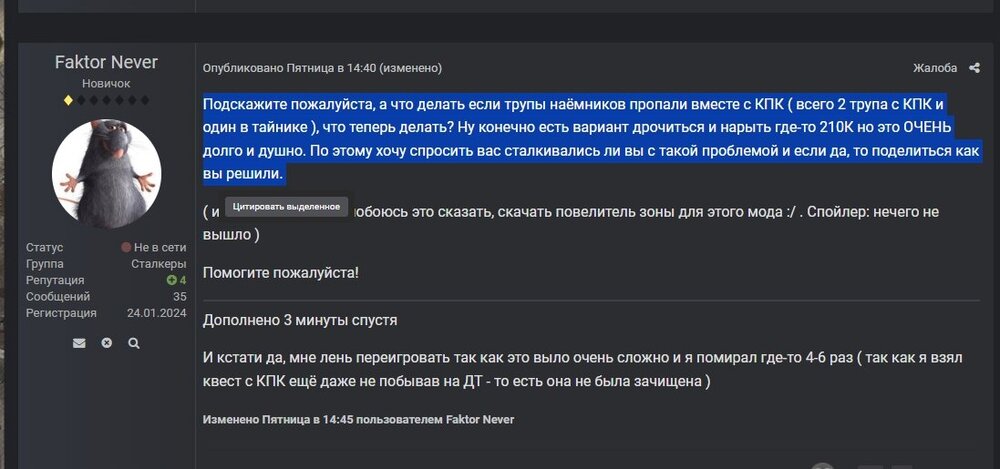
Task: Send a message via the envelope icon
Action: click(79, 343)
